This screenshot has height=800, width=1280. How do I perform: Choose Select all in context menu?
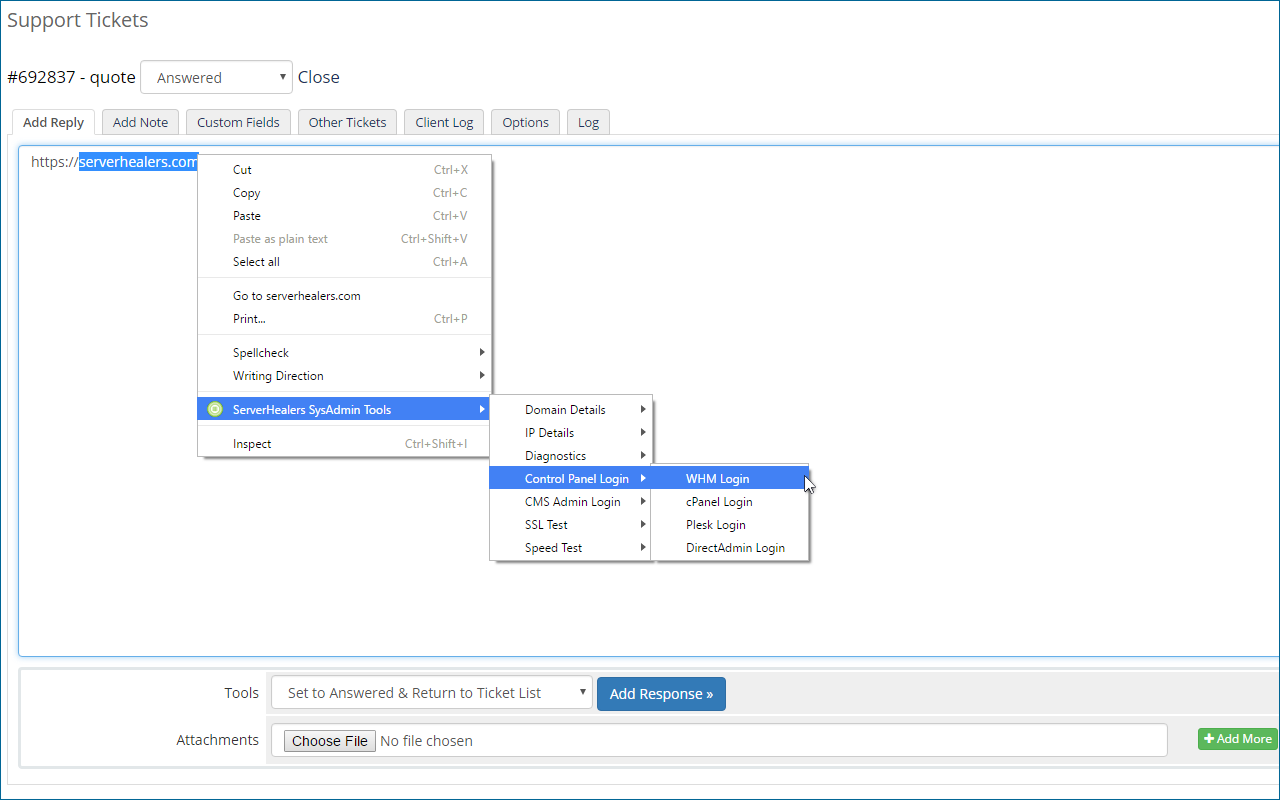click(345, 262)
